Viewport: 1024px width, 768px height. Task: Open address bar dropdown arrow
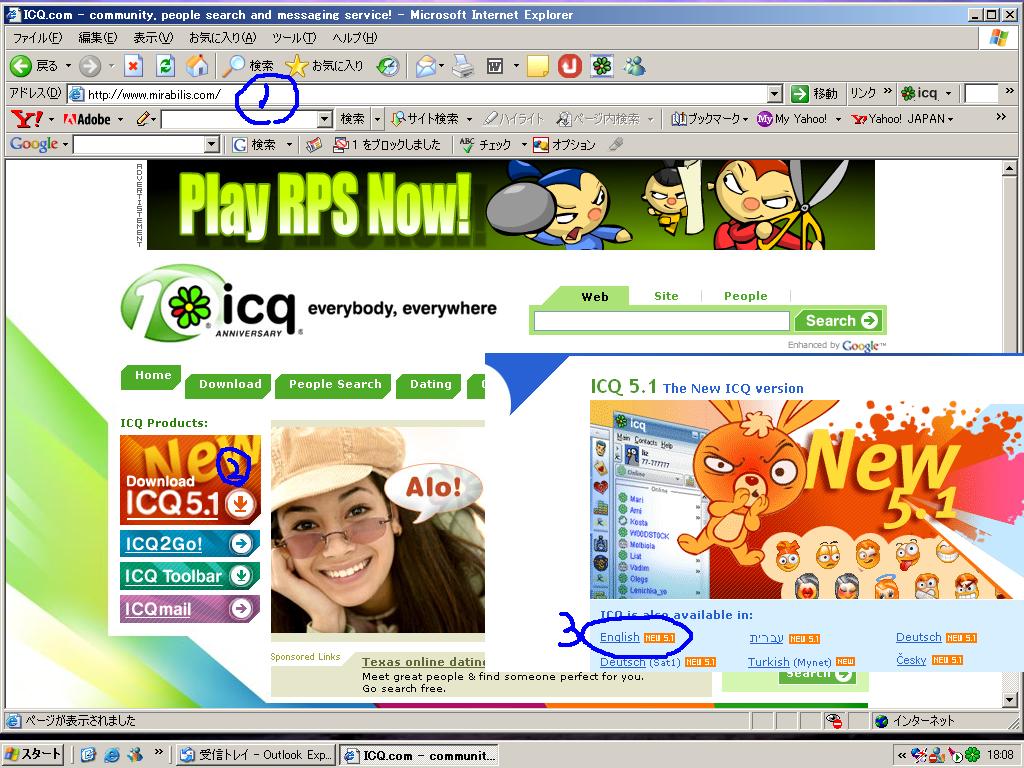coord(775,94)
